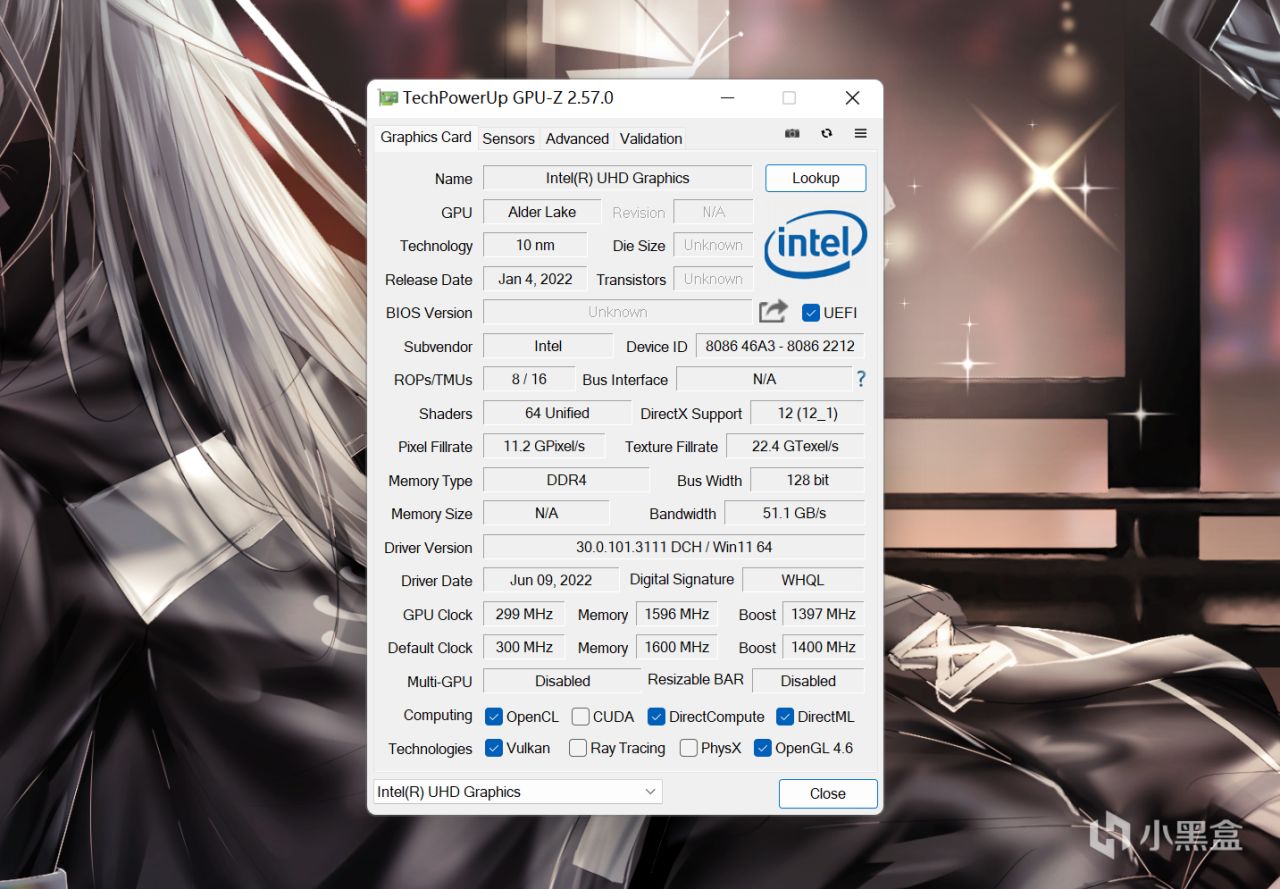
Task: Click the Driver Date field Jun 09, 2022
Action: pyautogui.click(x=550, y=580)
